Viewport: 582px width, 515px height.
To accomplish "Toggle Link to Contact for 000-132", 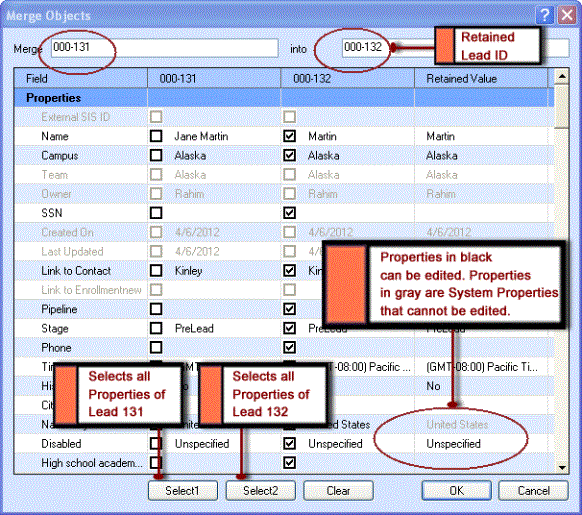I will tap(289, 270).
